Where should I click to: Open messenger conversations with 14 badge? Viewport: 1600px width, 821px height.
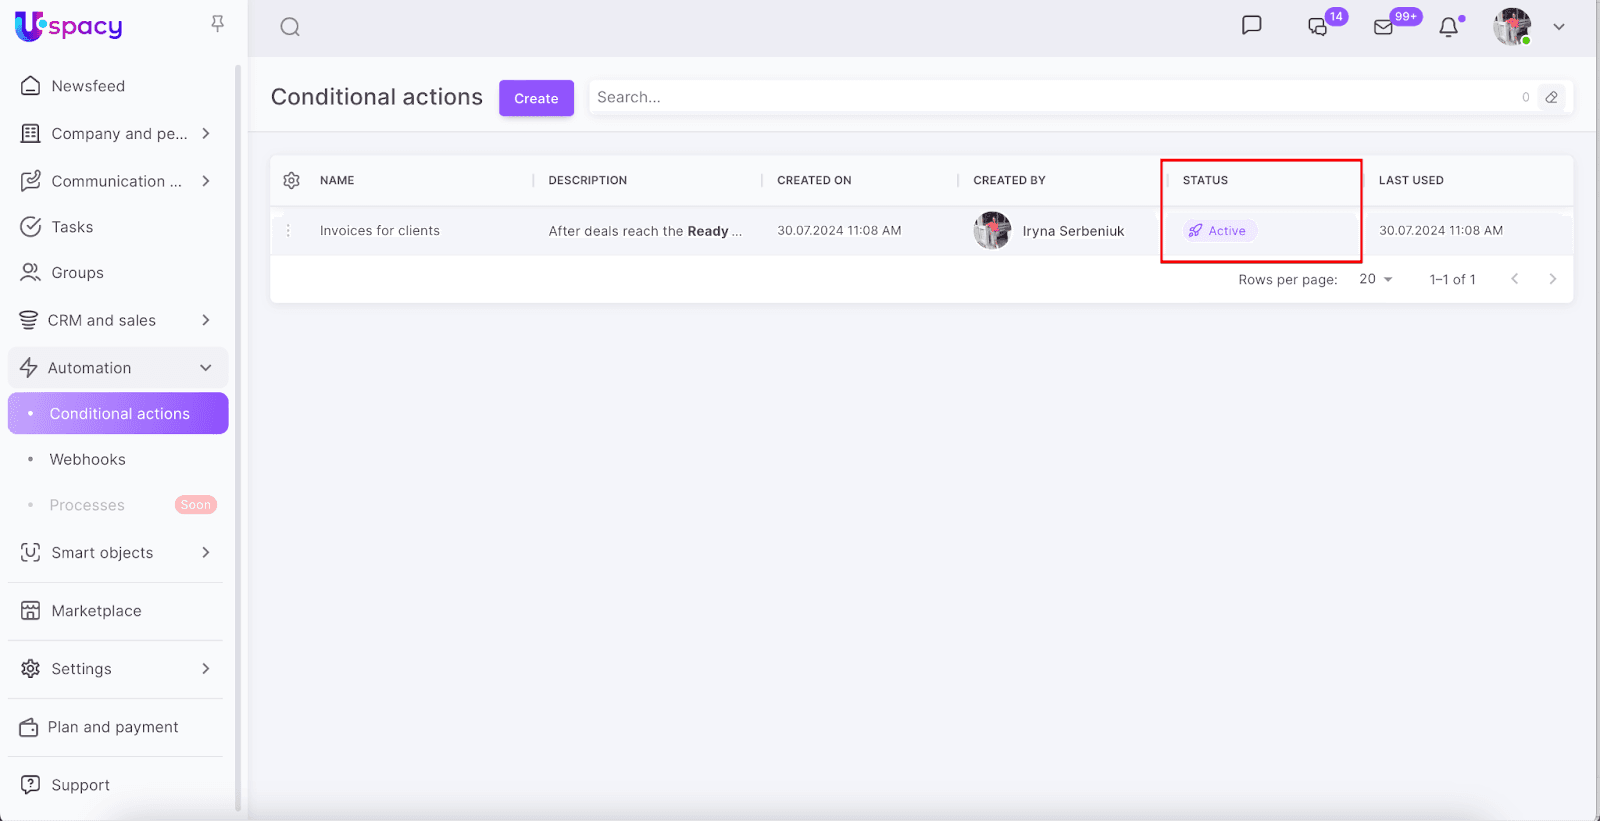1318,27
